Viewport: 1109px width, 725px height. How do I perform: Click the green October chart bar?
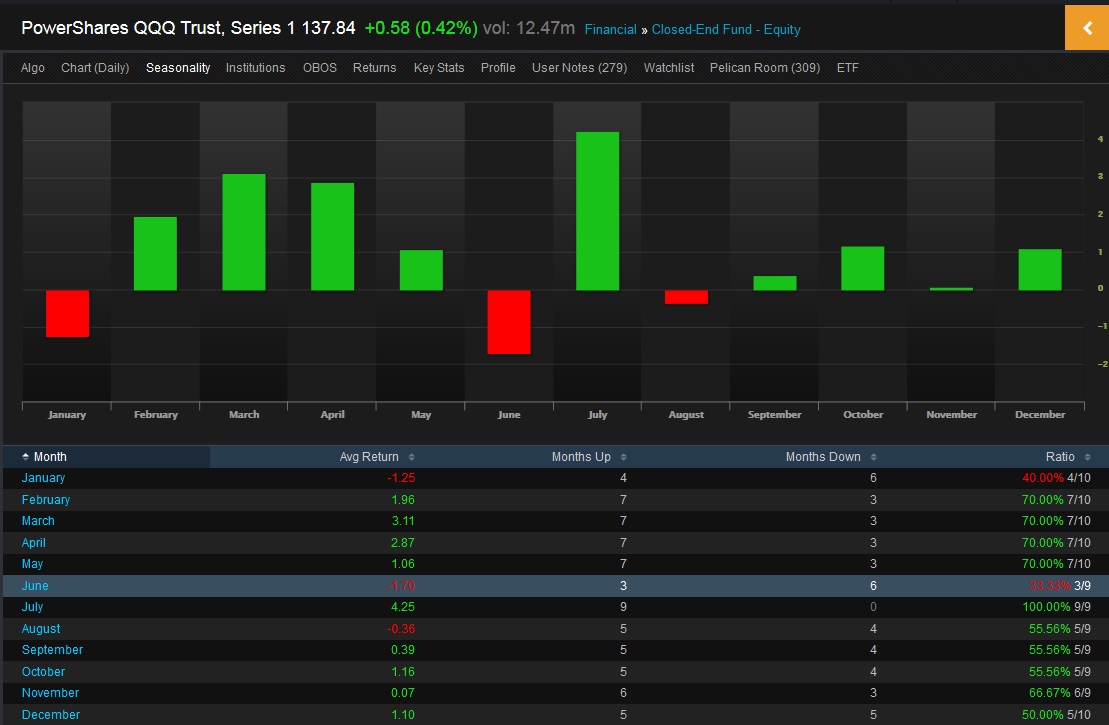click(863, 268)
